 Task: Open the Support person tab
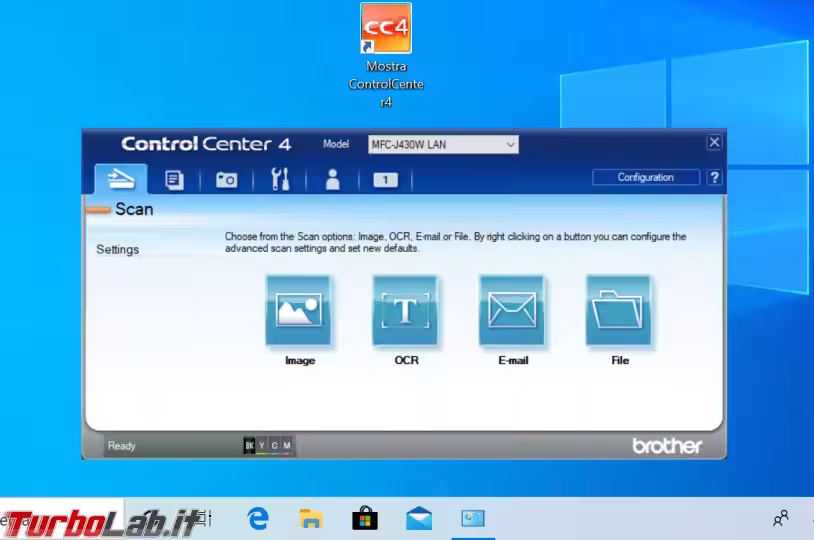[x=332, y=180]
